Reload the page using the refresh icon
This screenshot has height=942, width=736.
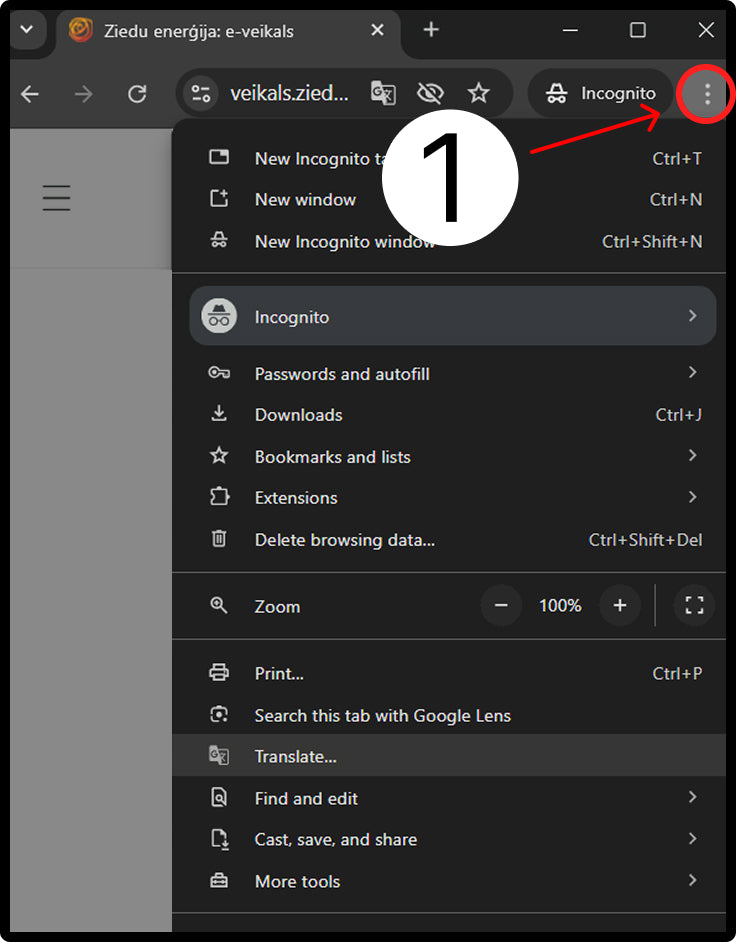(137, 94)
